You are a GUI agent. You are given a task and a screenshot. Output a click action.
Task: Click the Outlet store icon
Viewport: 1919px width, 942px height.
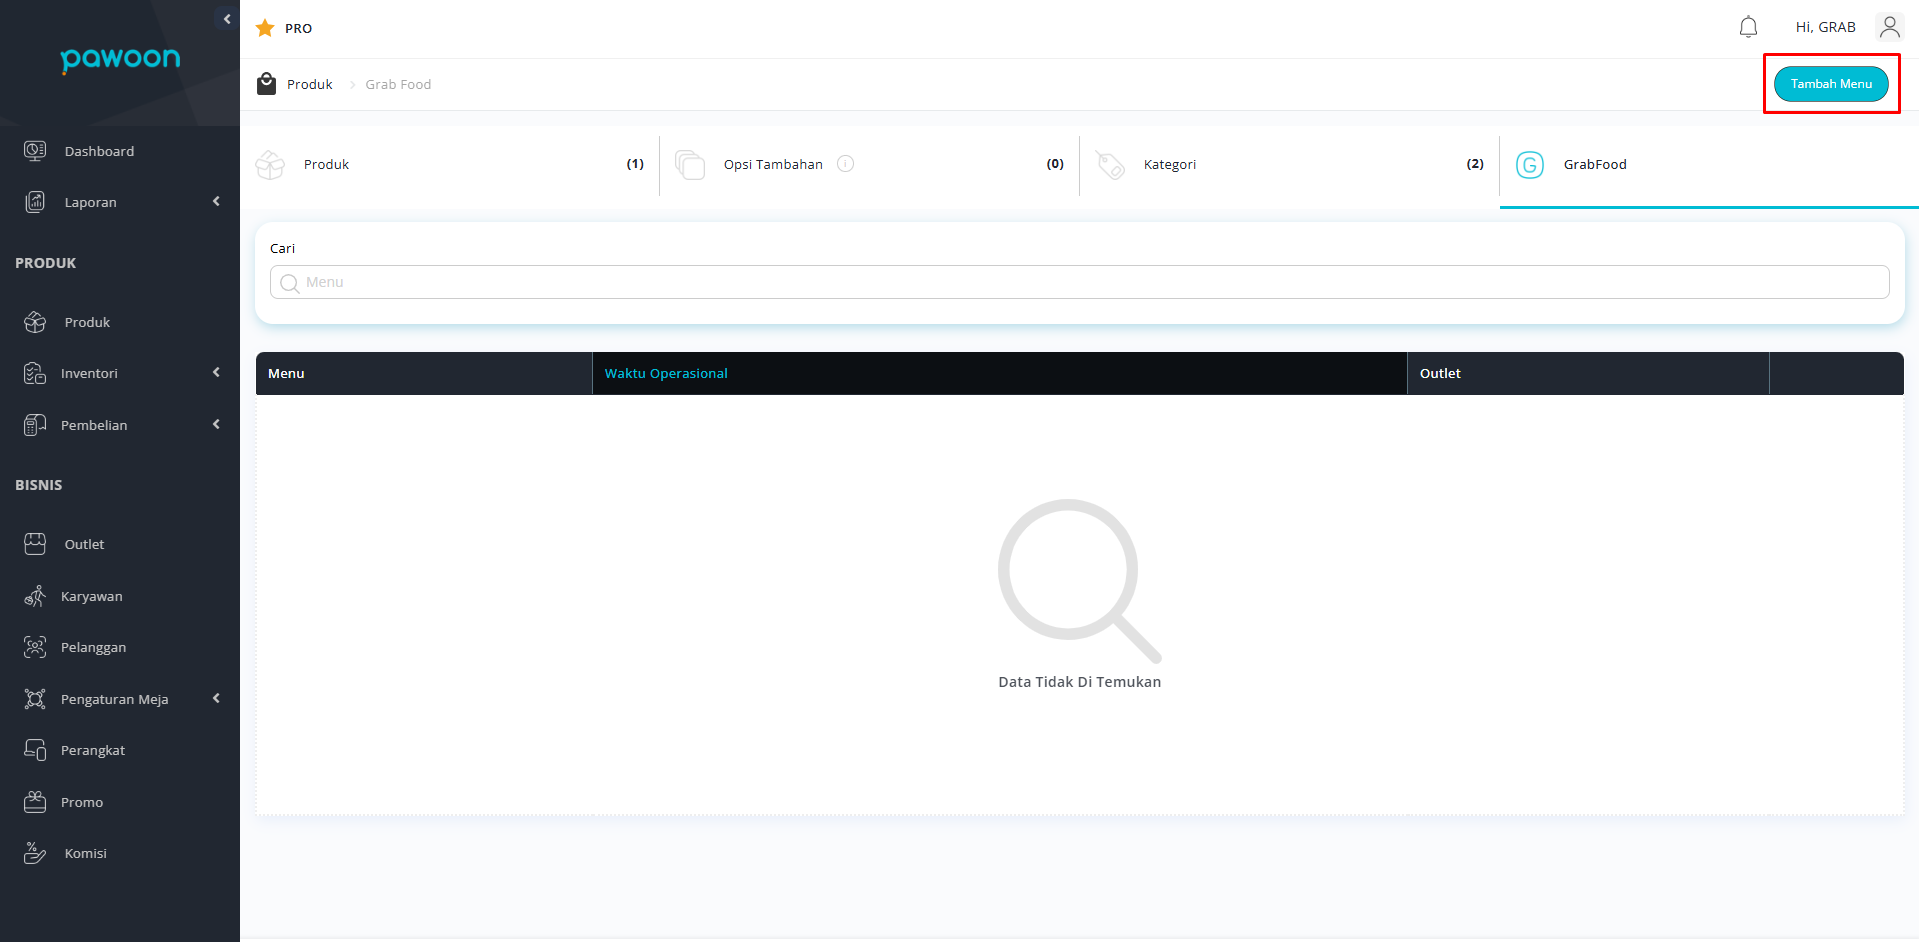click(x=35, y=544)
